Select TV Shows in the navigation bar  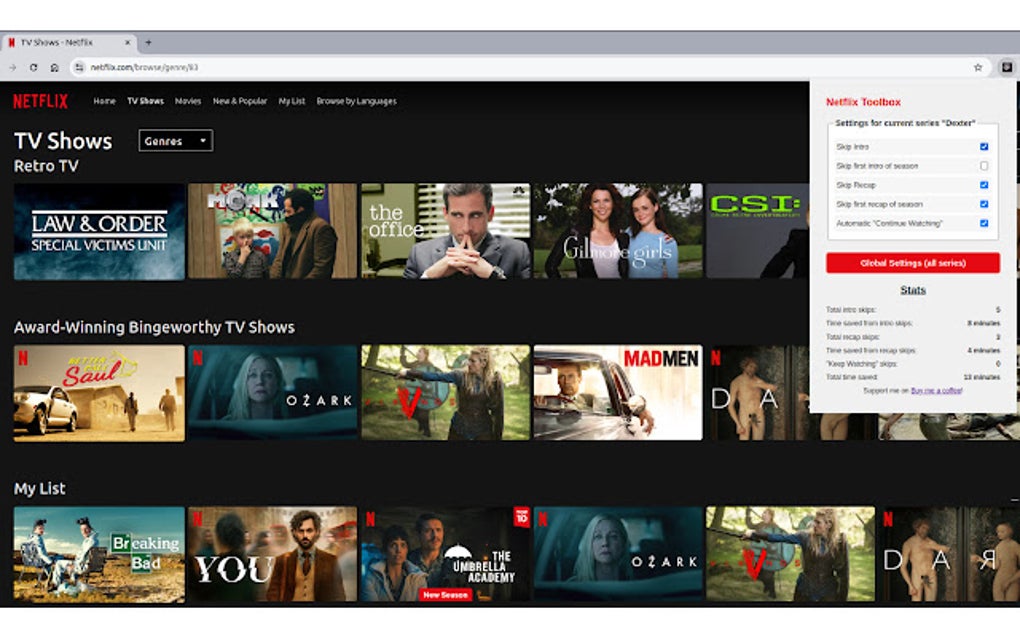[145, 101]
